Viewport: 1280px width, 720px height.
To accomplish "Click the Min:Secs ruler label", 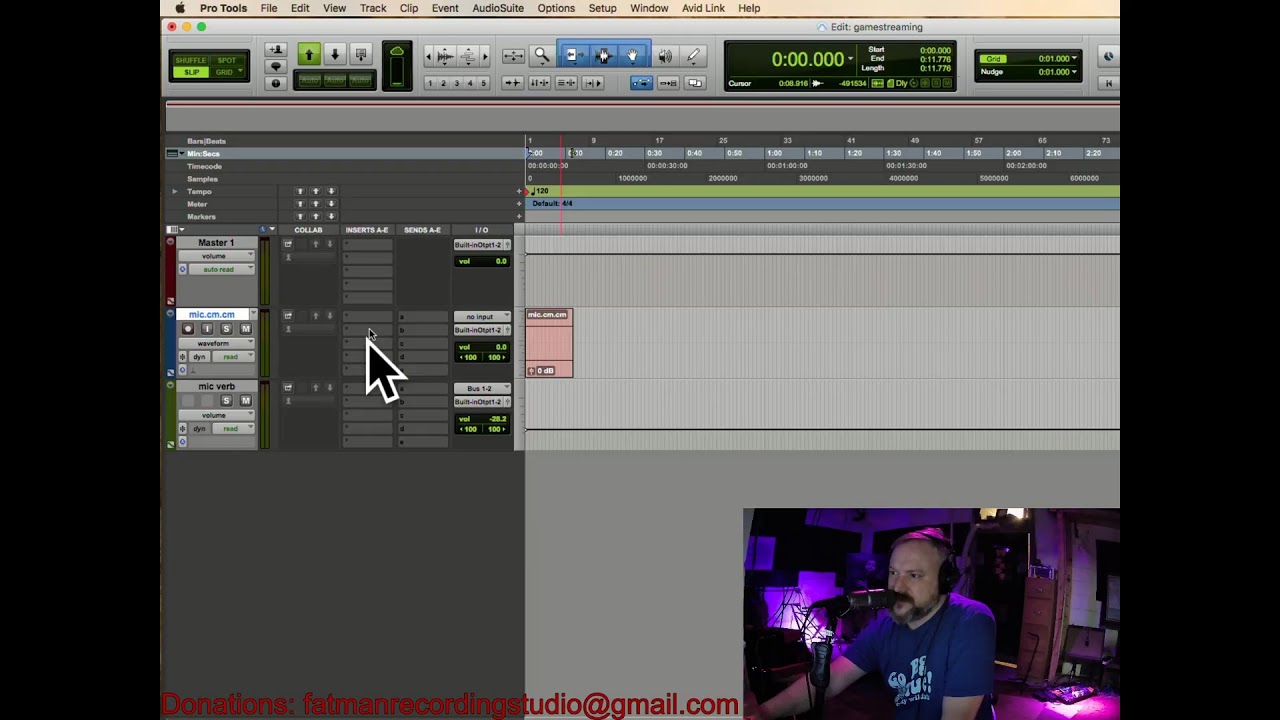I will tap(203, 154).
